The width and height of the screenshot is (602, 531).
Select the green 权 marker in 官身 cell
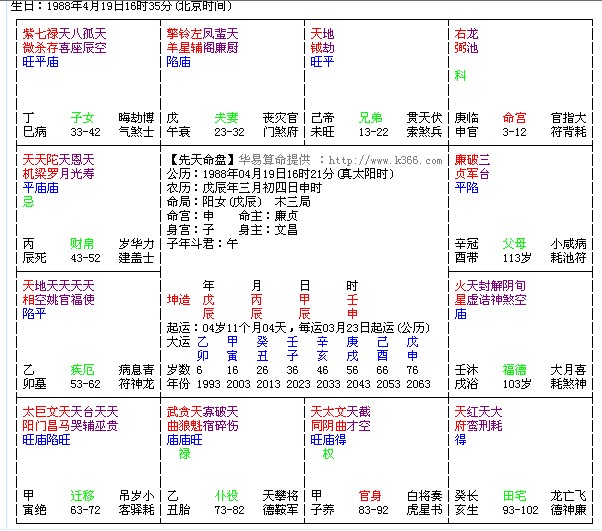[x=328, y=454]
